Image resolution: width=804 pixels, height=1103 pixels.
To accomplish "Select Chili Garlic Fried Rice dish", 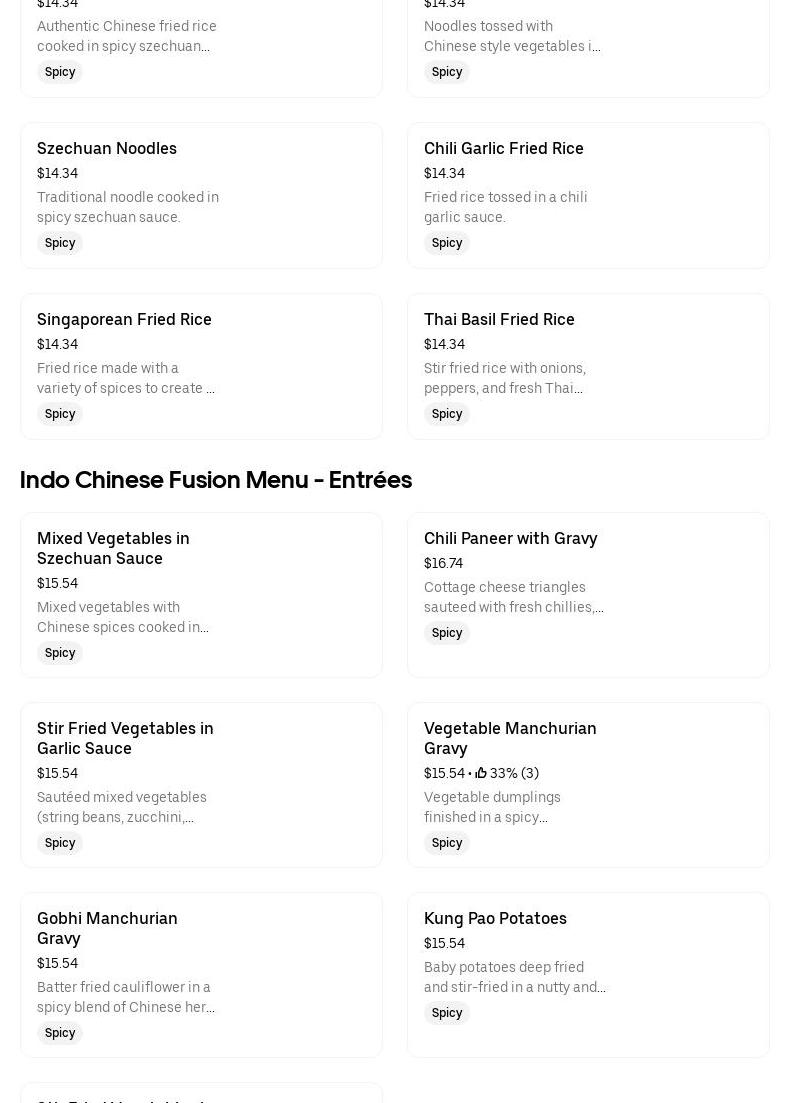I will click(503, 148).
